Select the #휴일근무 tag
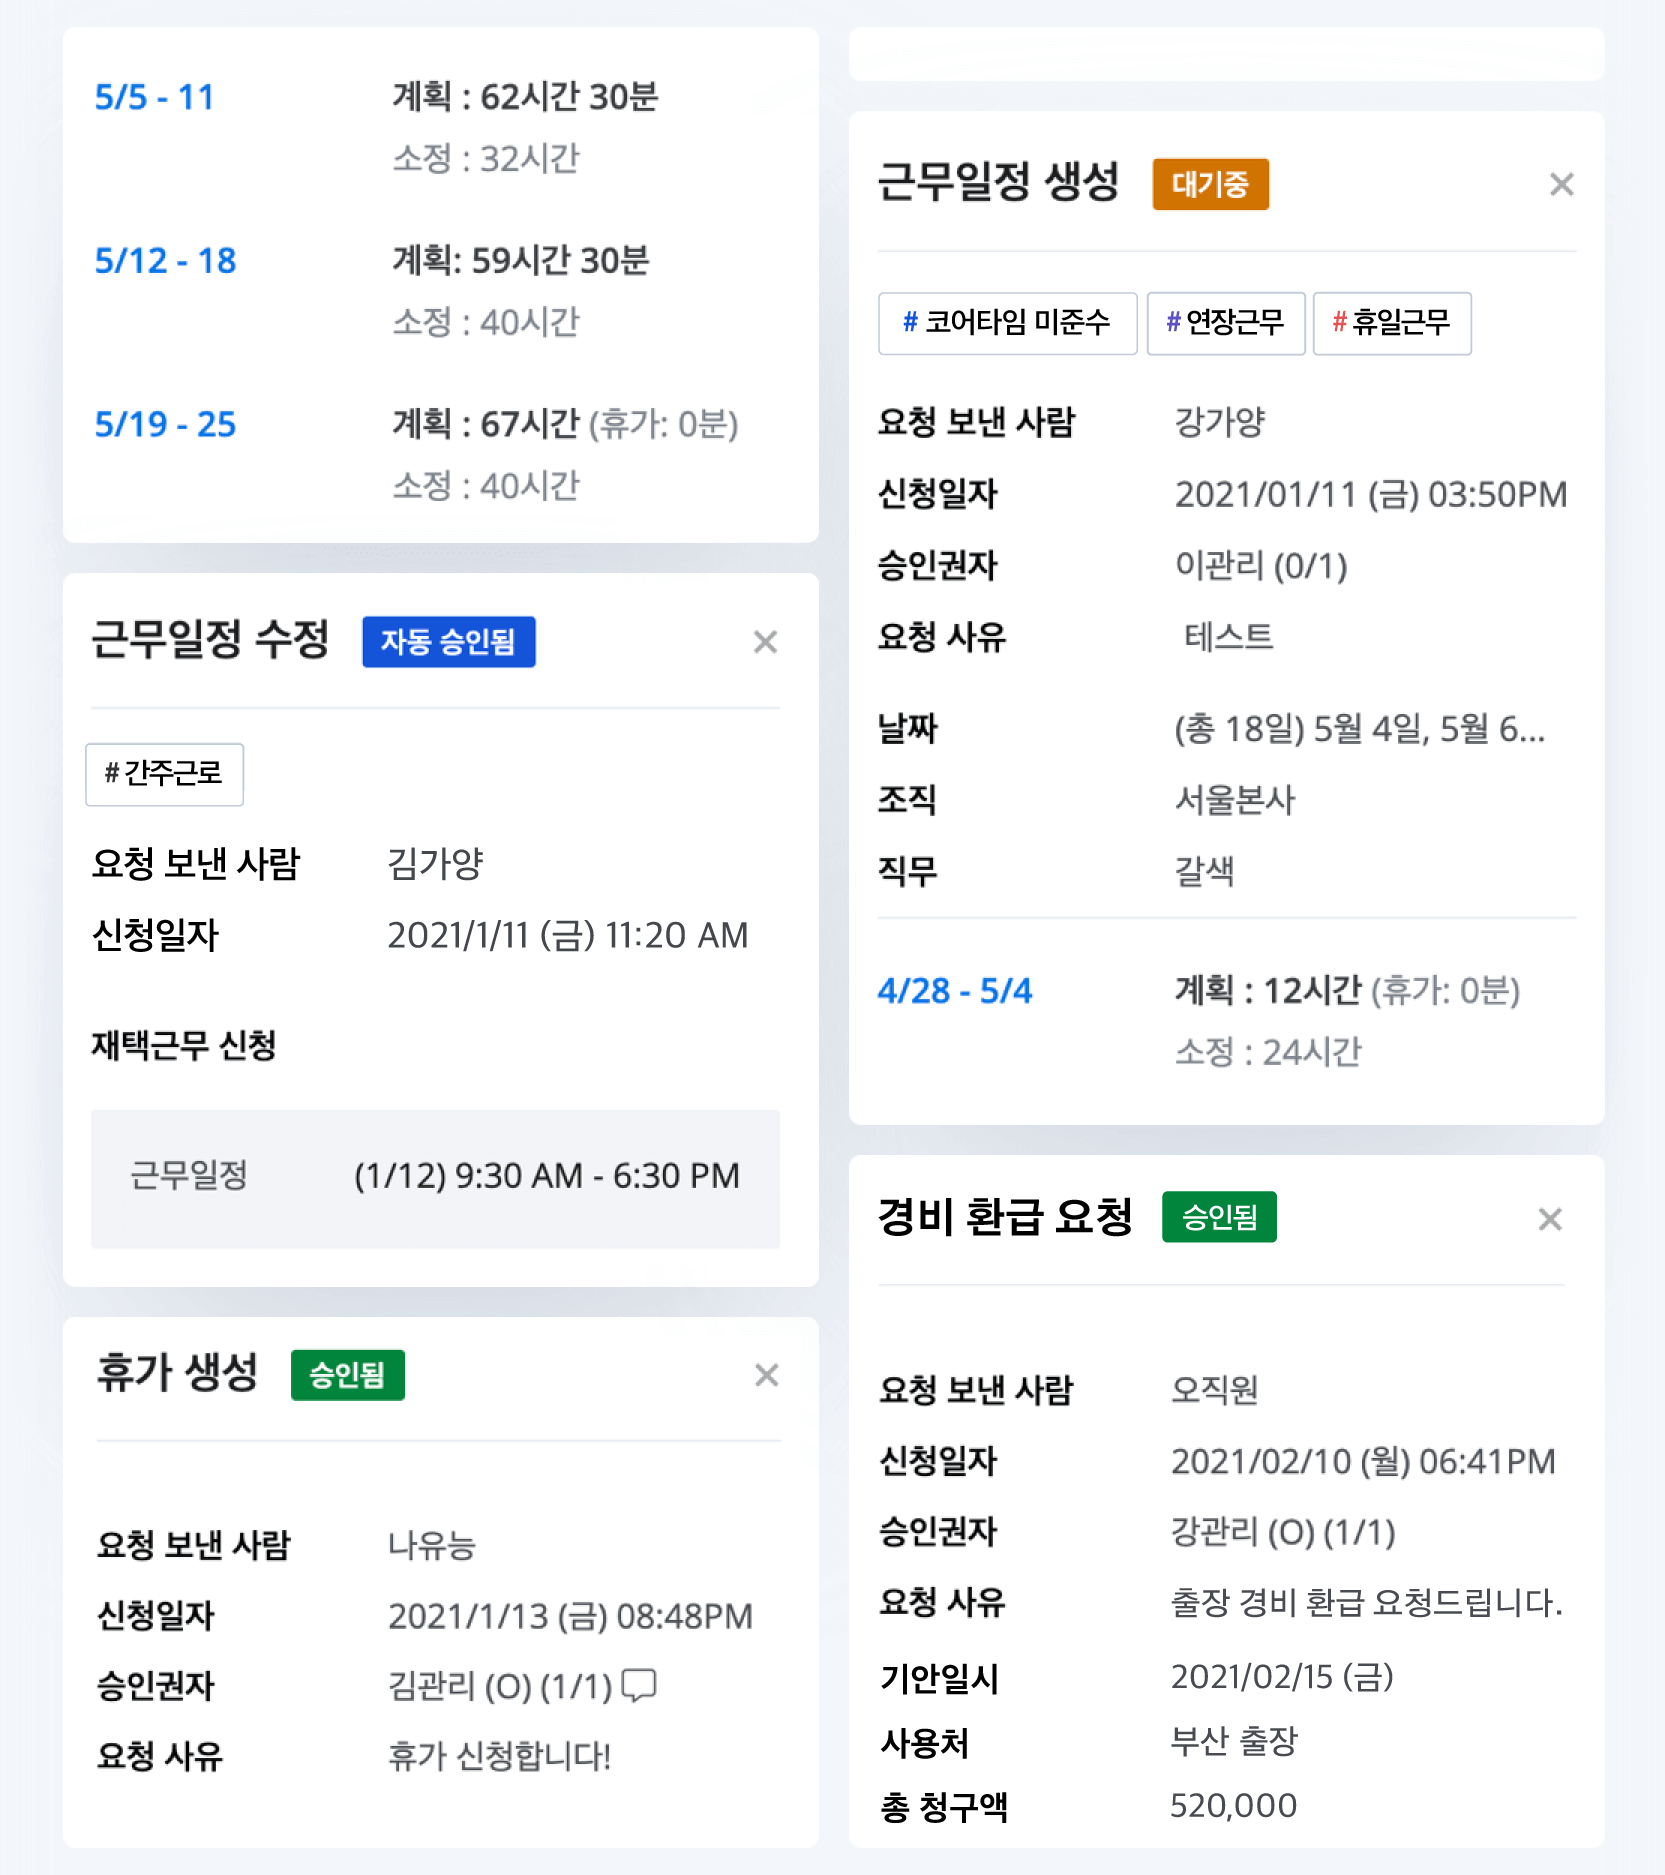1665x1875 pixels. point(1392,323)
